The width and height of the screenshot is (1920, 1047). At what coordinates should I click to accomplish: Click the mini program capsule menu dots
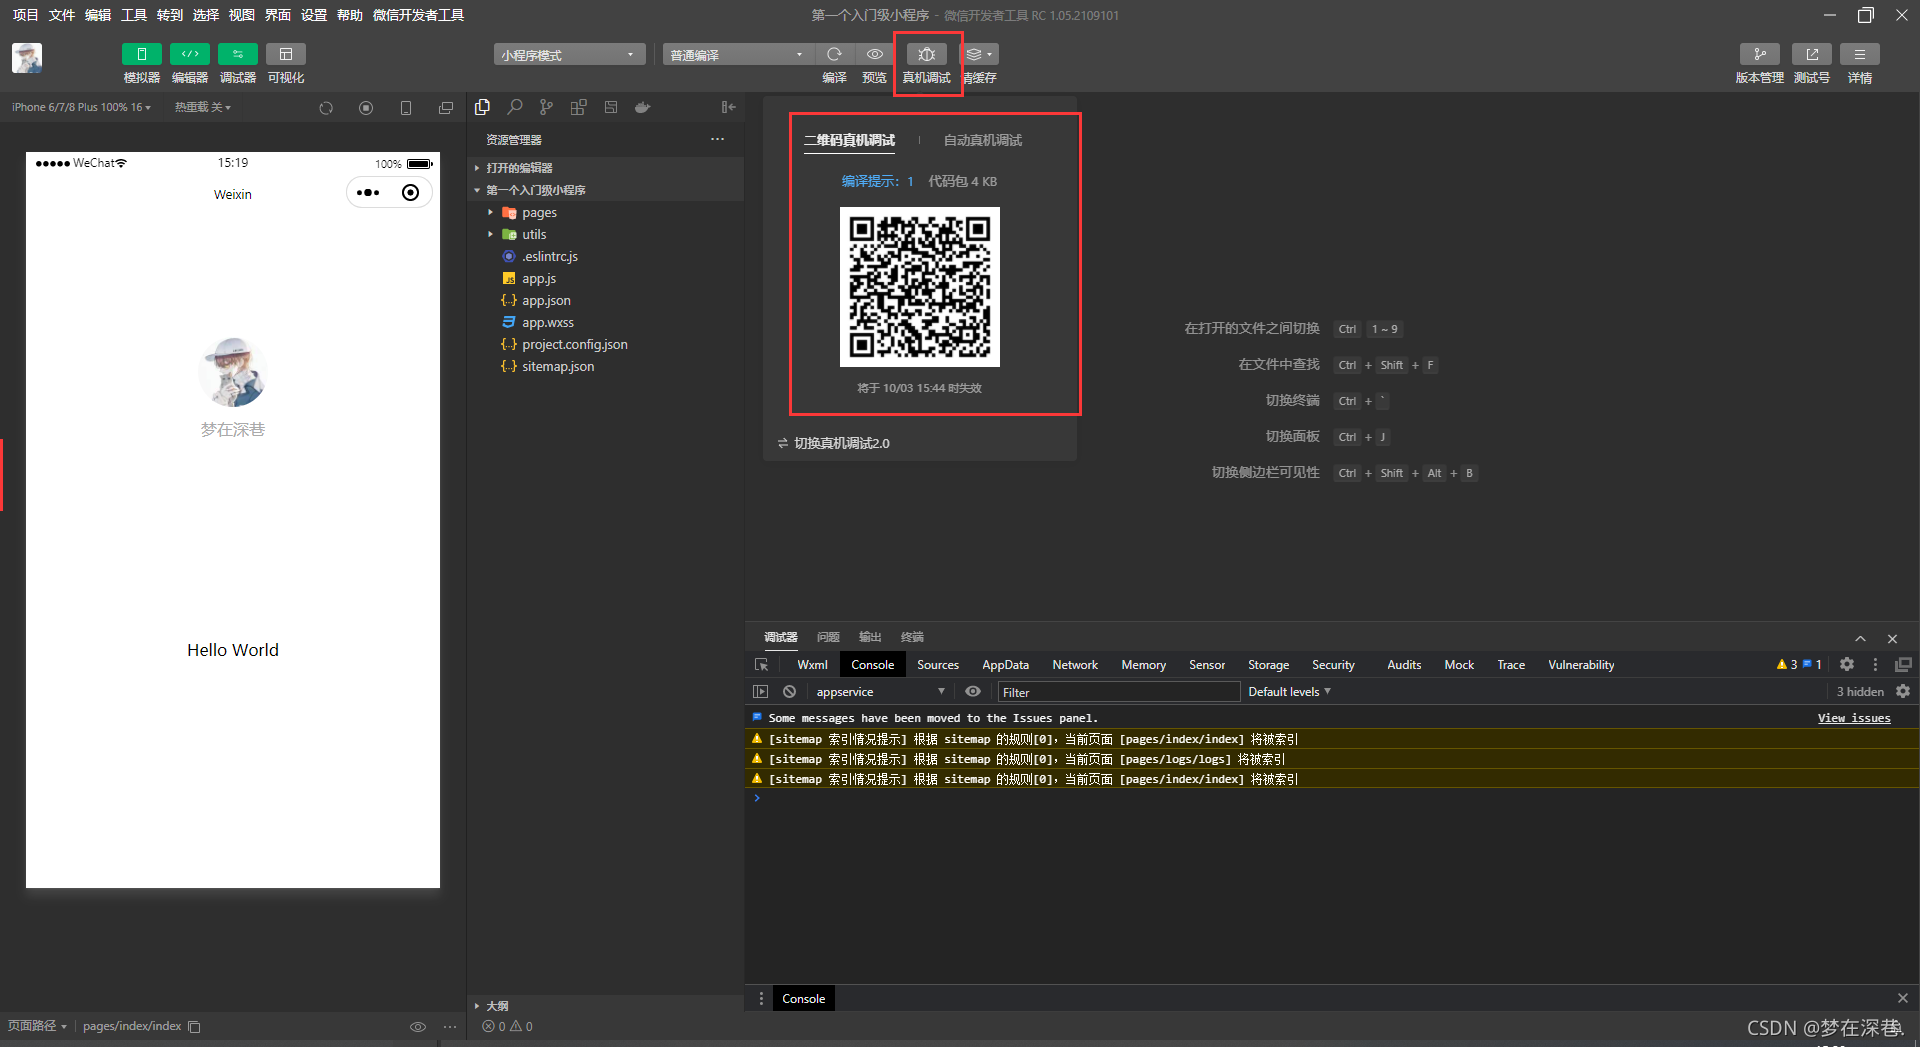coord(368,193)
